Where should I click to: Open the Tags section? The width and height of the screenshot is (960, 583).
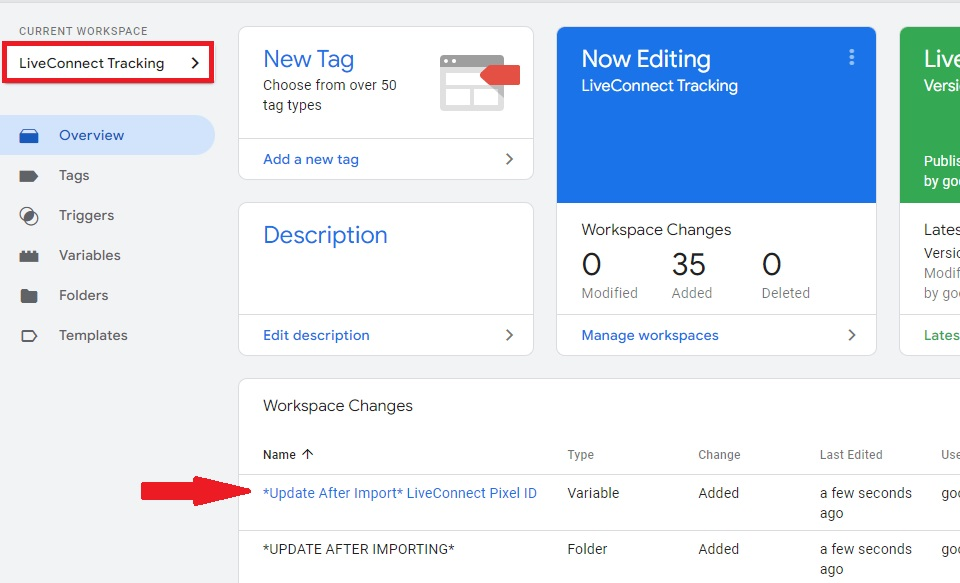74,176
